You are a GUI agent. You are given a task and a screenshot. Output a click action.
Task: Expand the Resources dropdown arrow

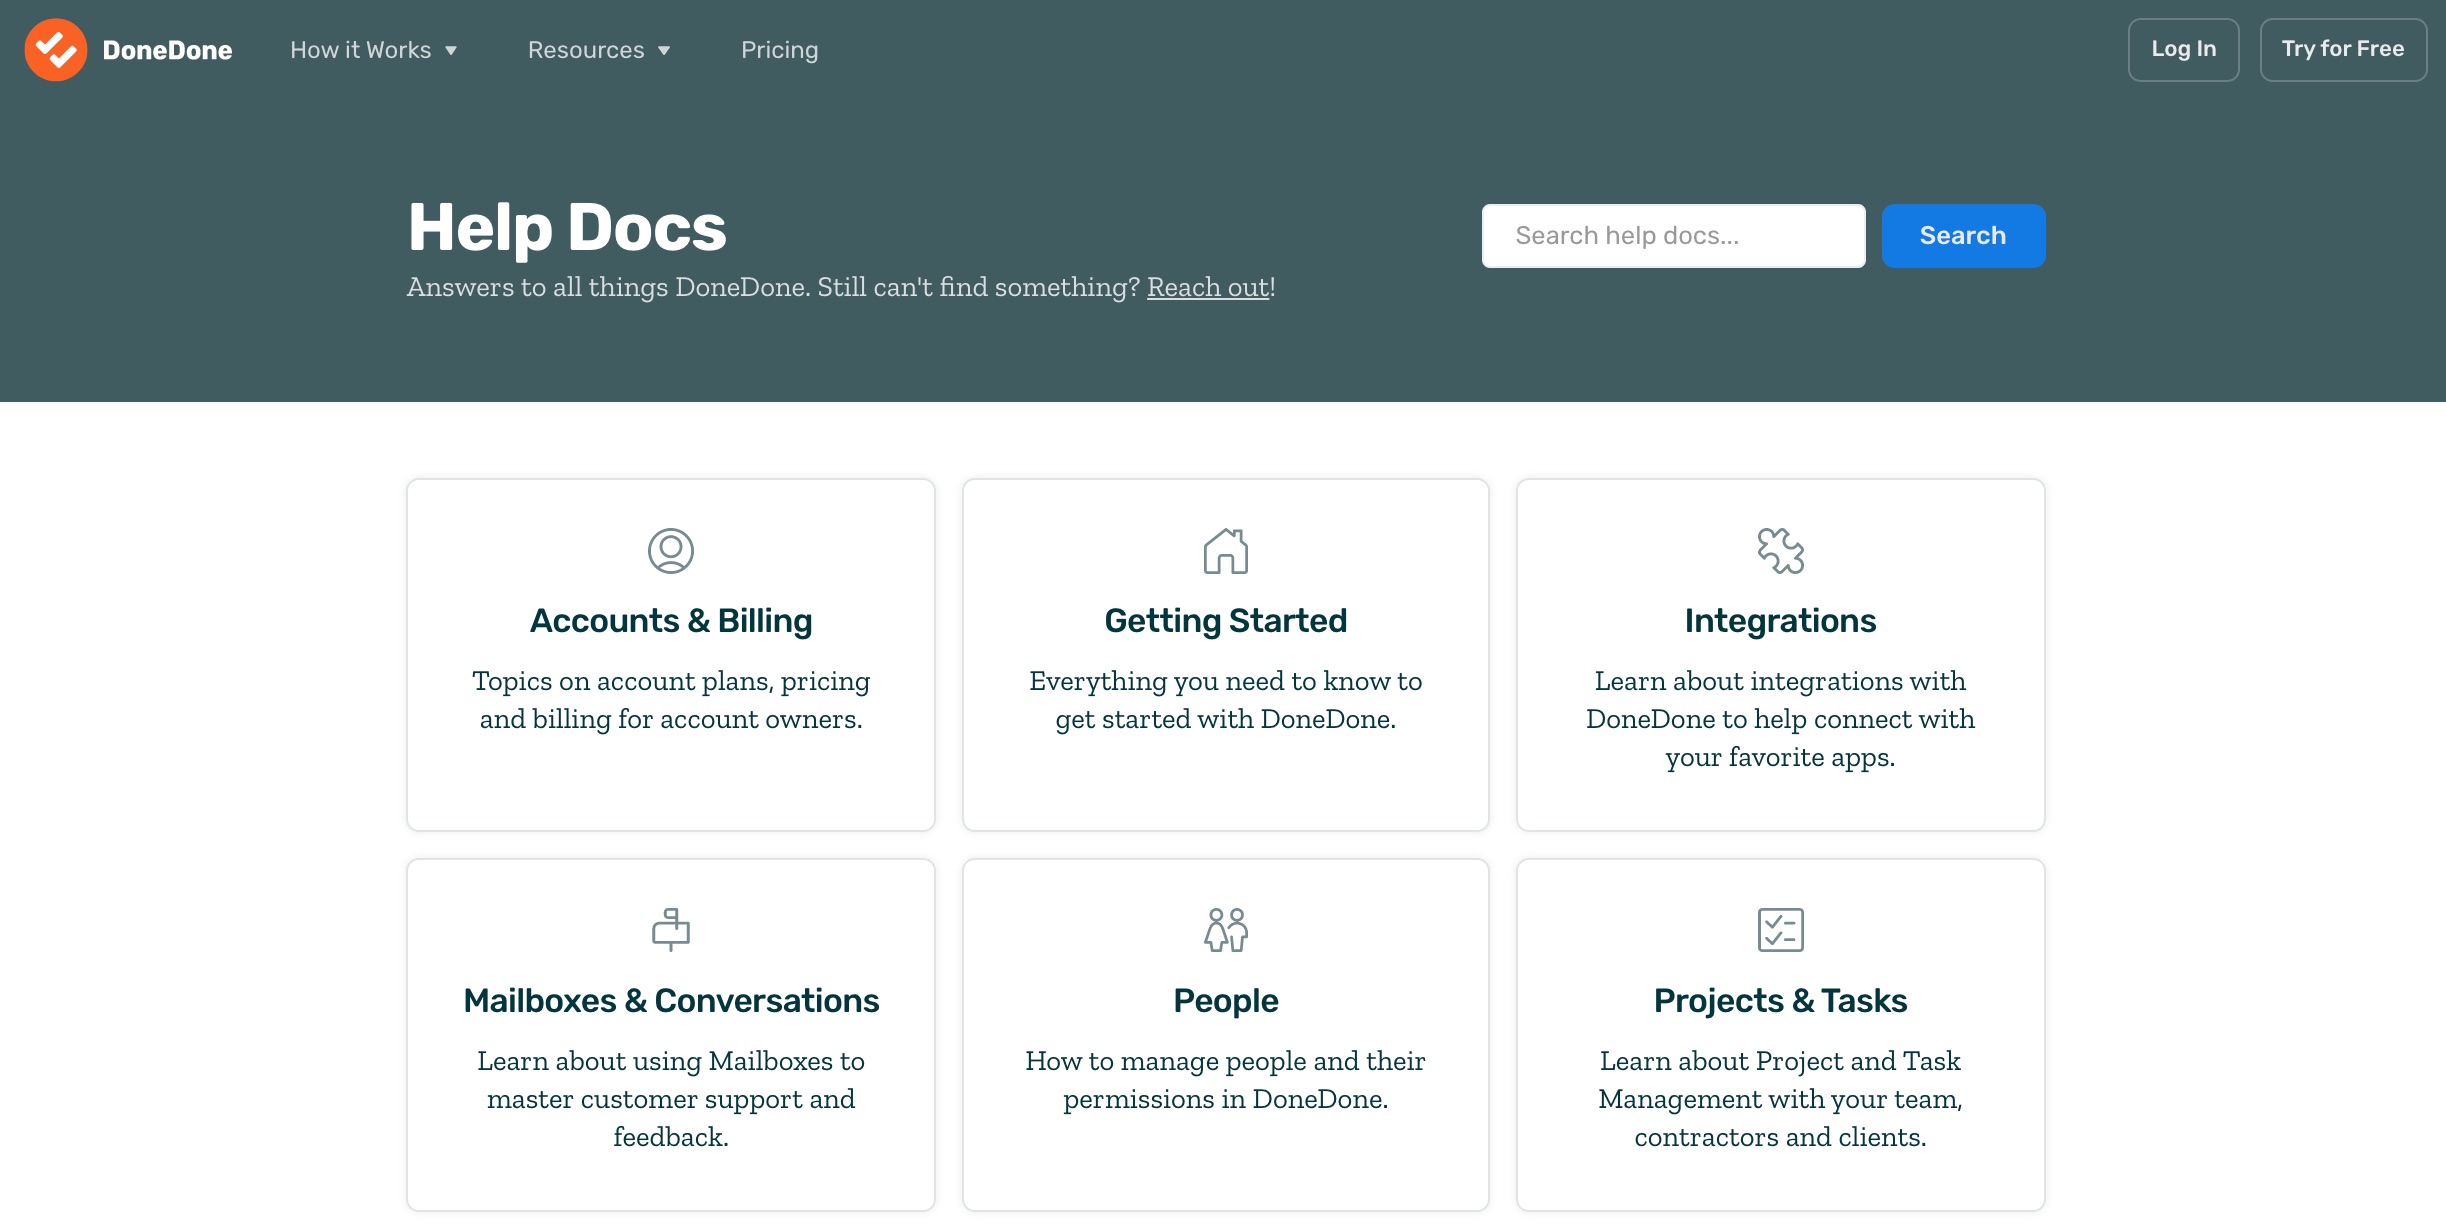(x=664, y=51)
